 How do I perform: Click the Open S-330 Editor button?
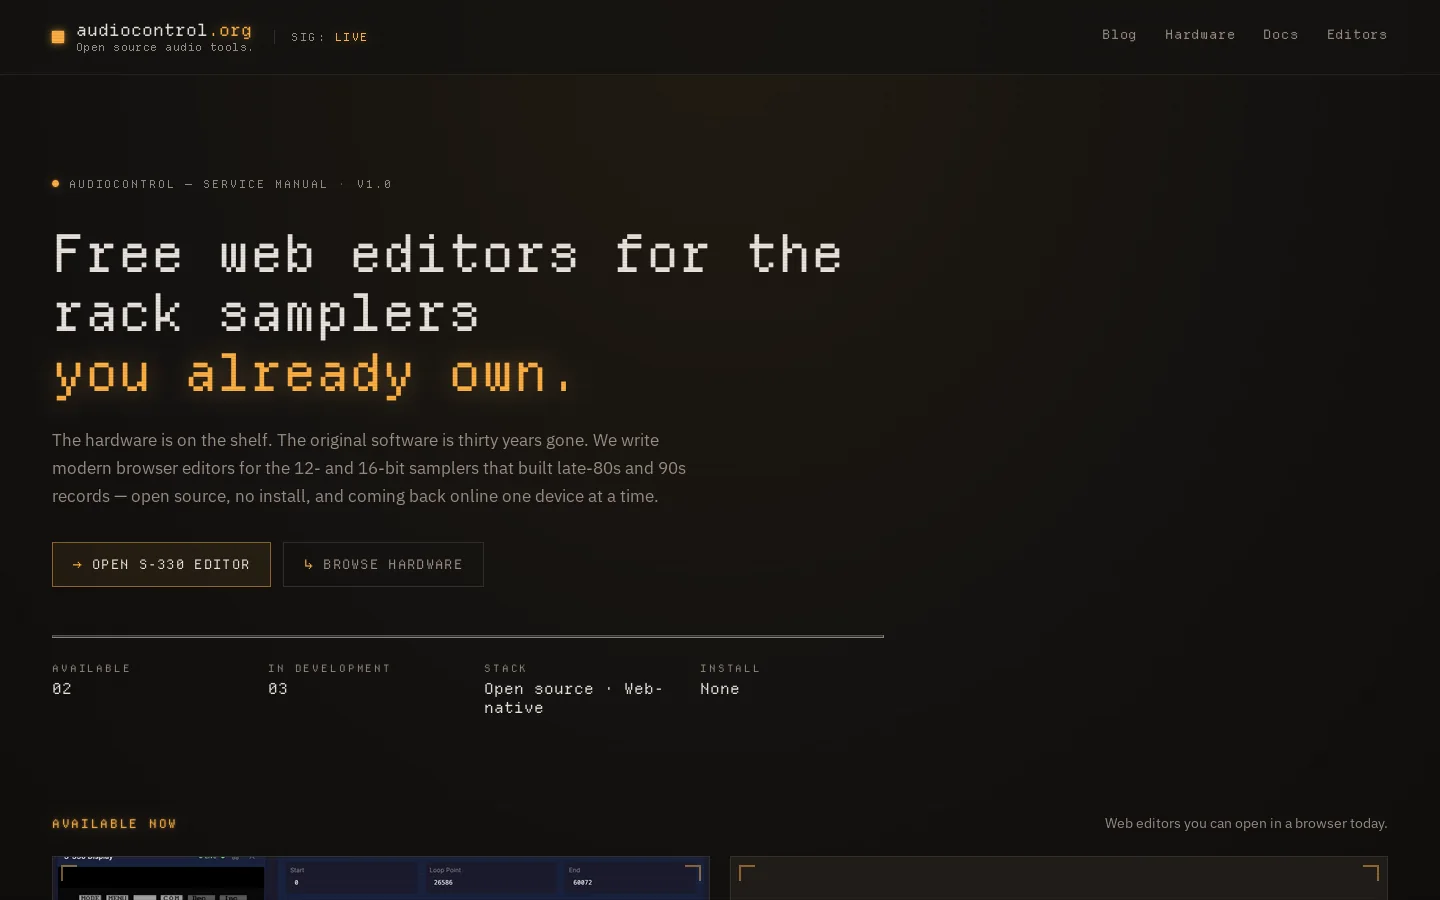[161, 564]
